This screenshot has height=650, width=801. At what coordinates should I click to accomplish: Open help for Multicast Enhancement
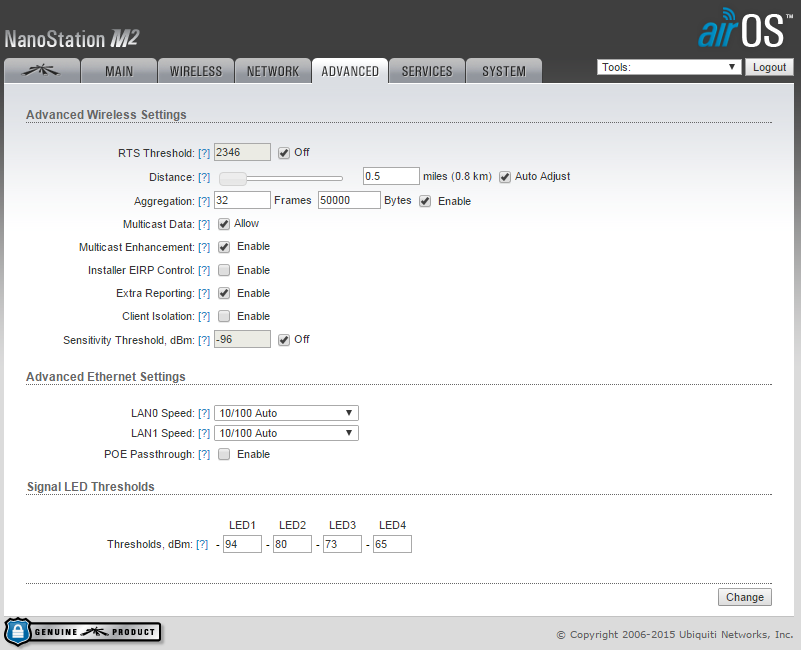coord(204,247)
